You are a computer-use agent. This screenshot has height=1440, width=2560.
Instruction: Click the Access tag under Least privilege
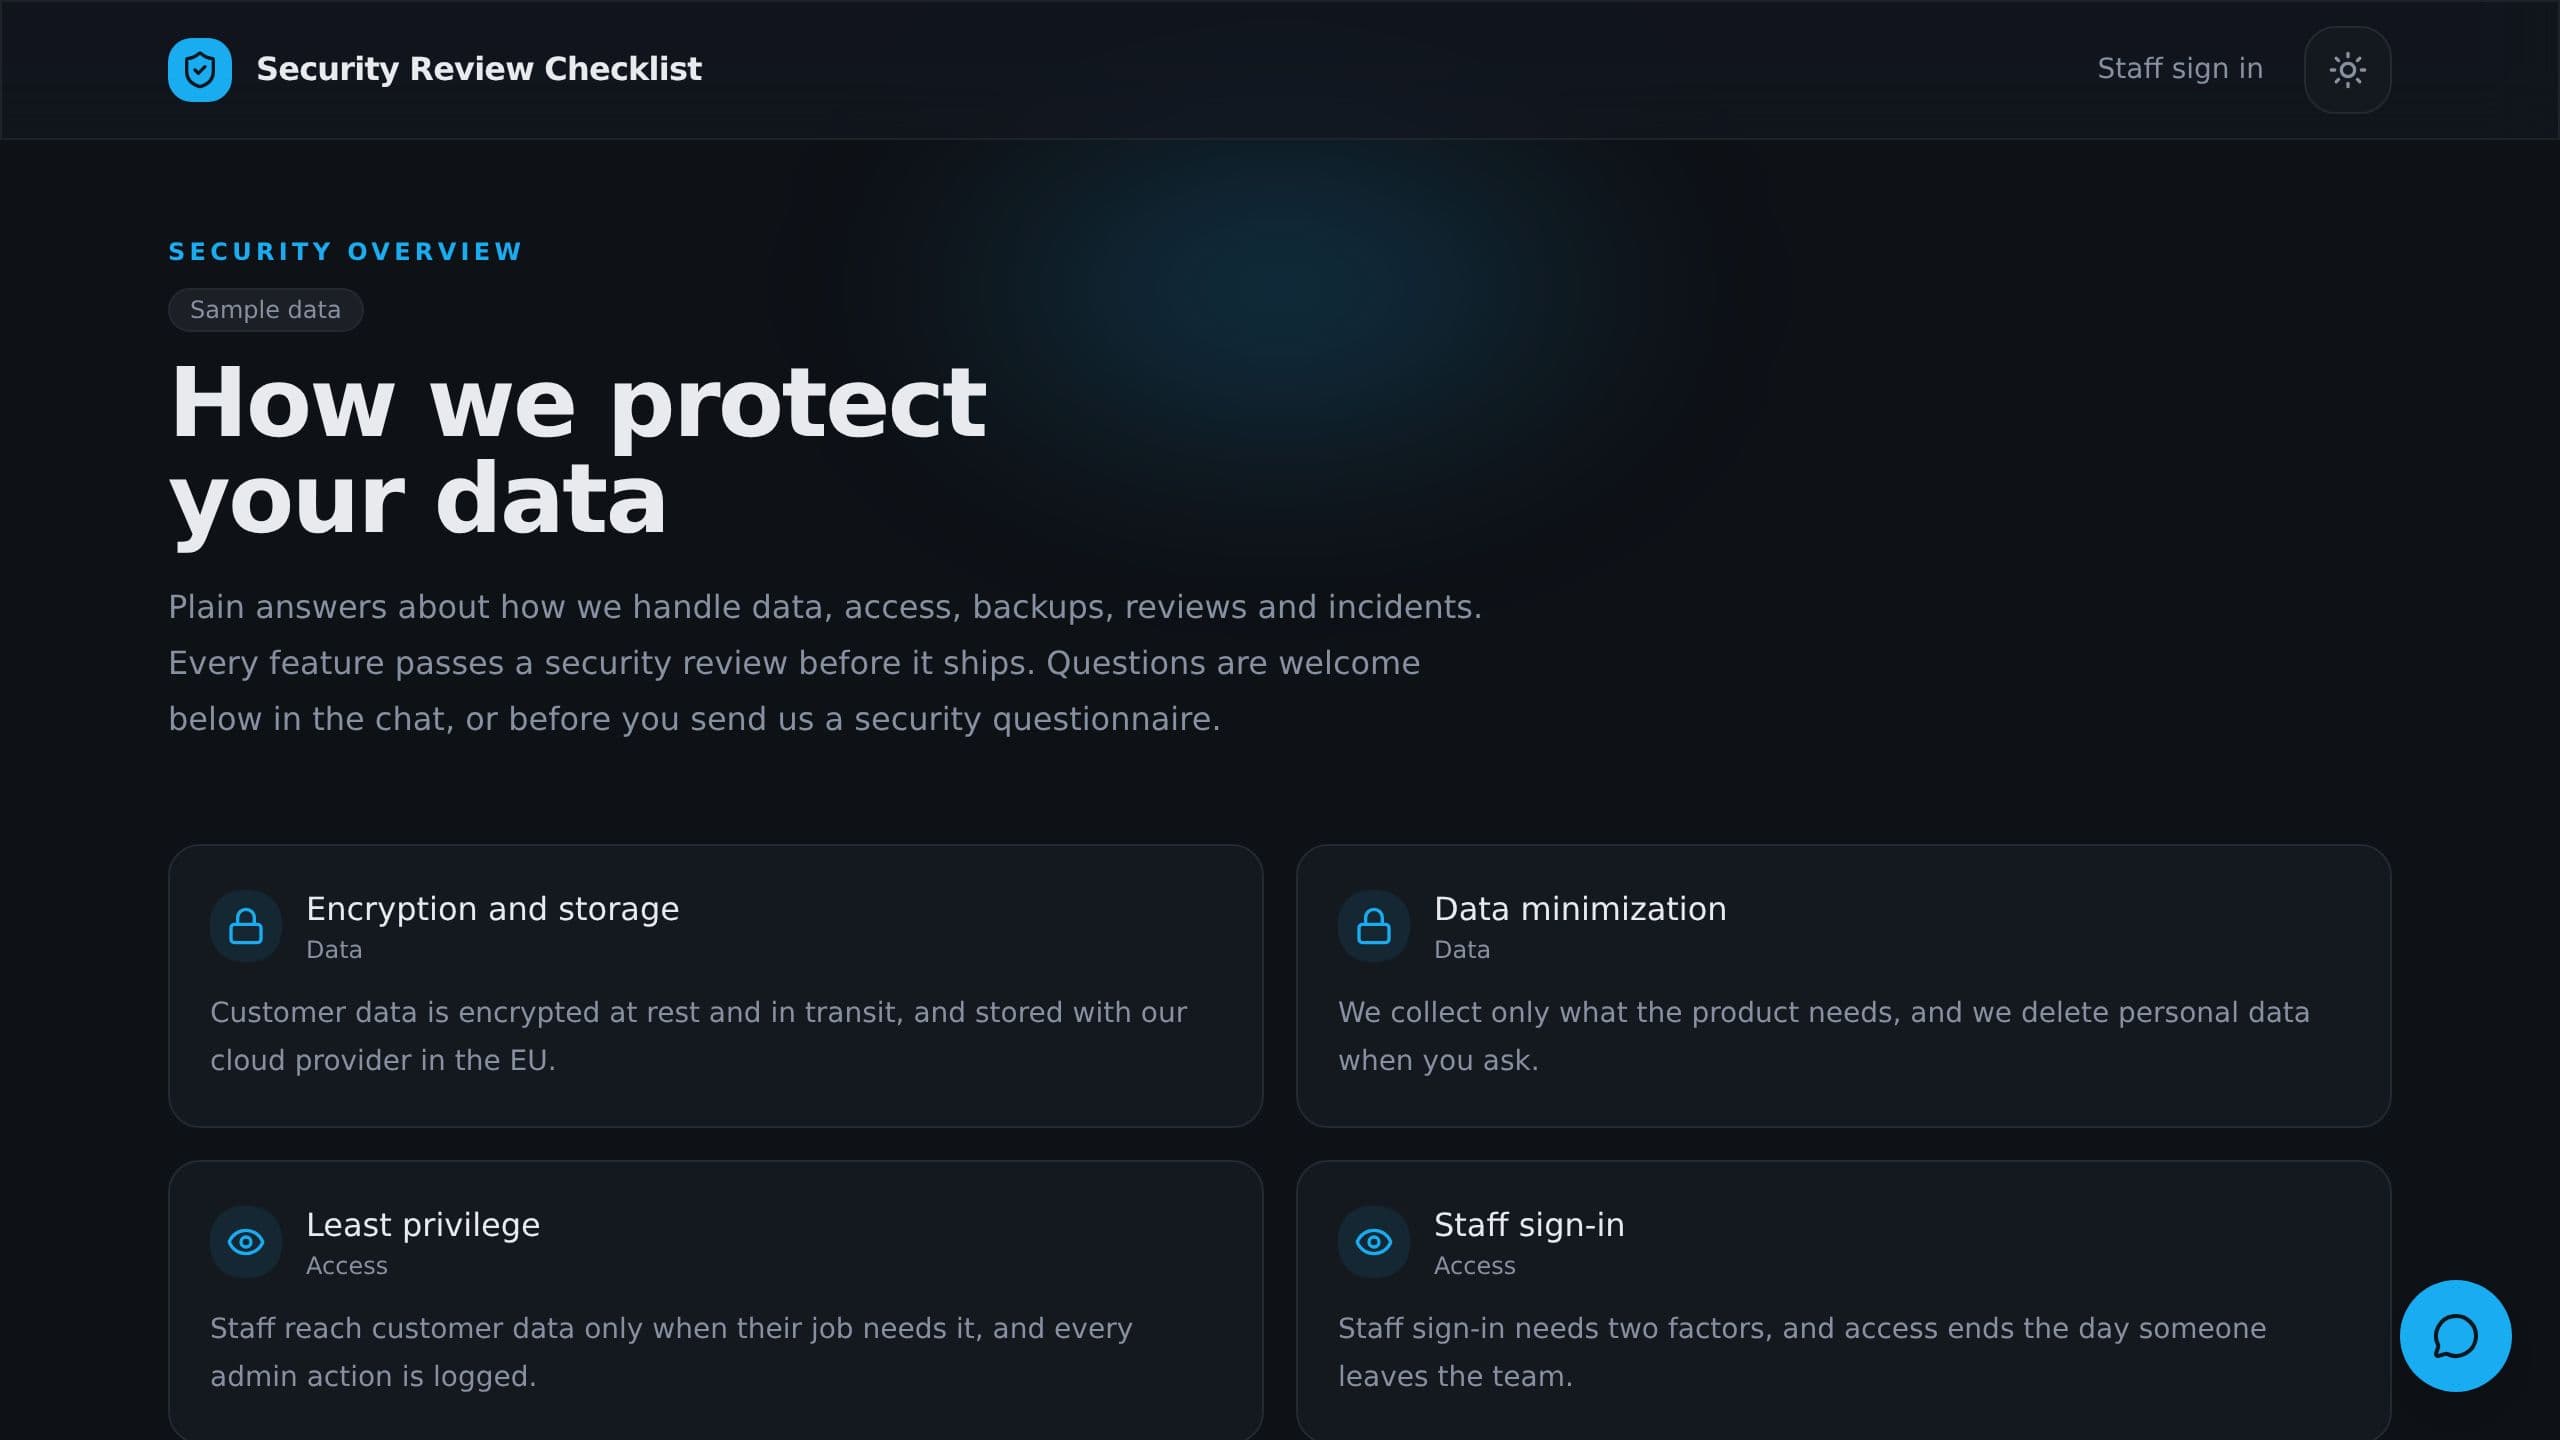click(346, 1266)
